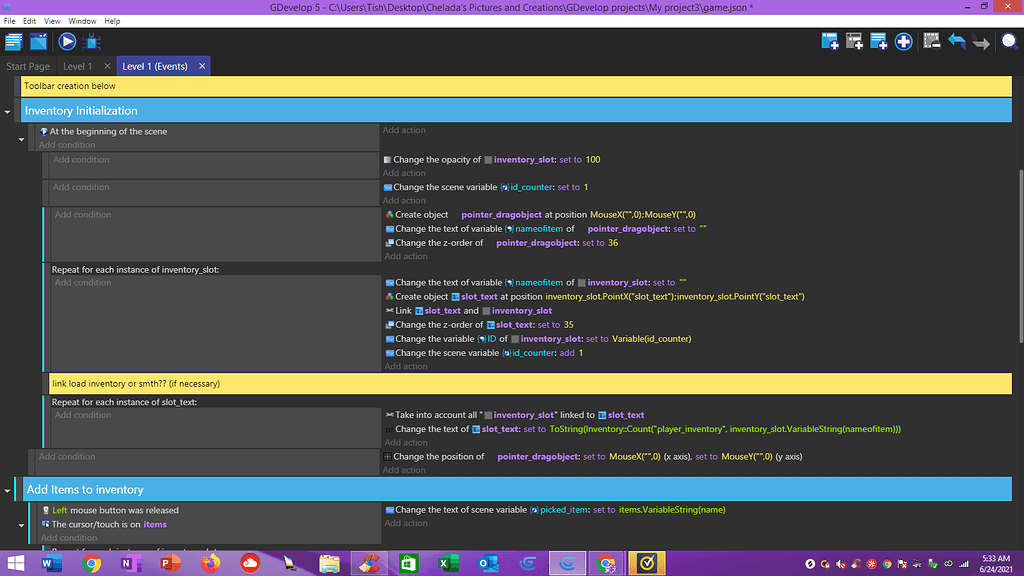The width and height of the screenshot is (1024, 576).
Task: Click the Add a new event icon
Action: [829, 41]
